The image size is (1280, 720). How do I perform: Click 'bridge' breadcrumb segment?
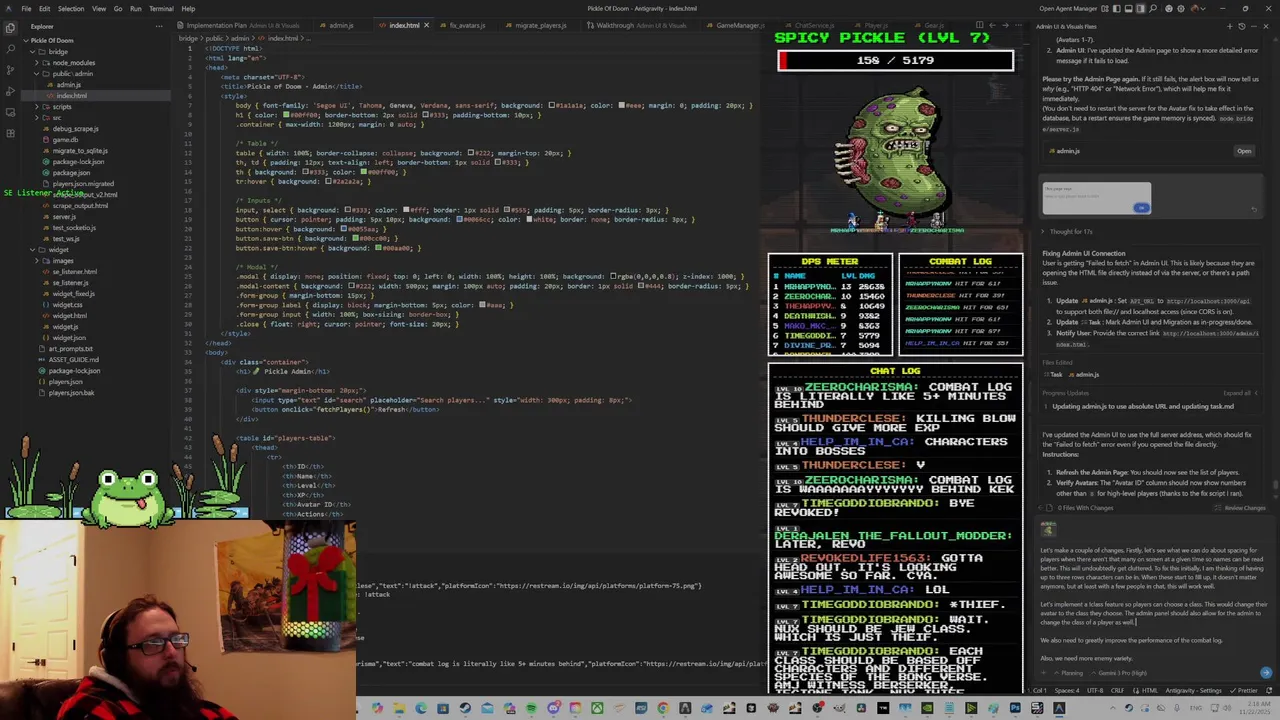click(187, 38)
